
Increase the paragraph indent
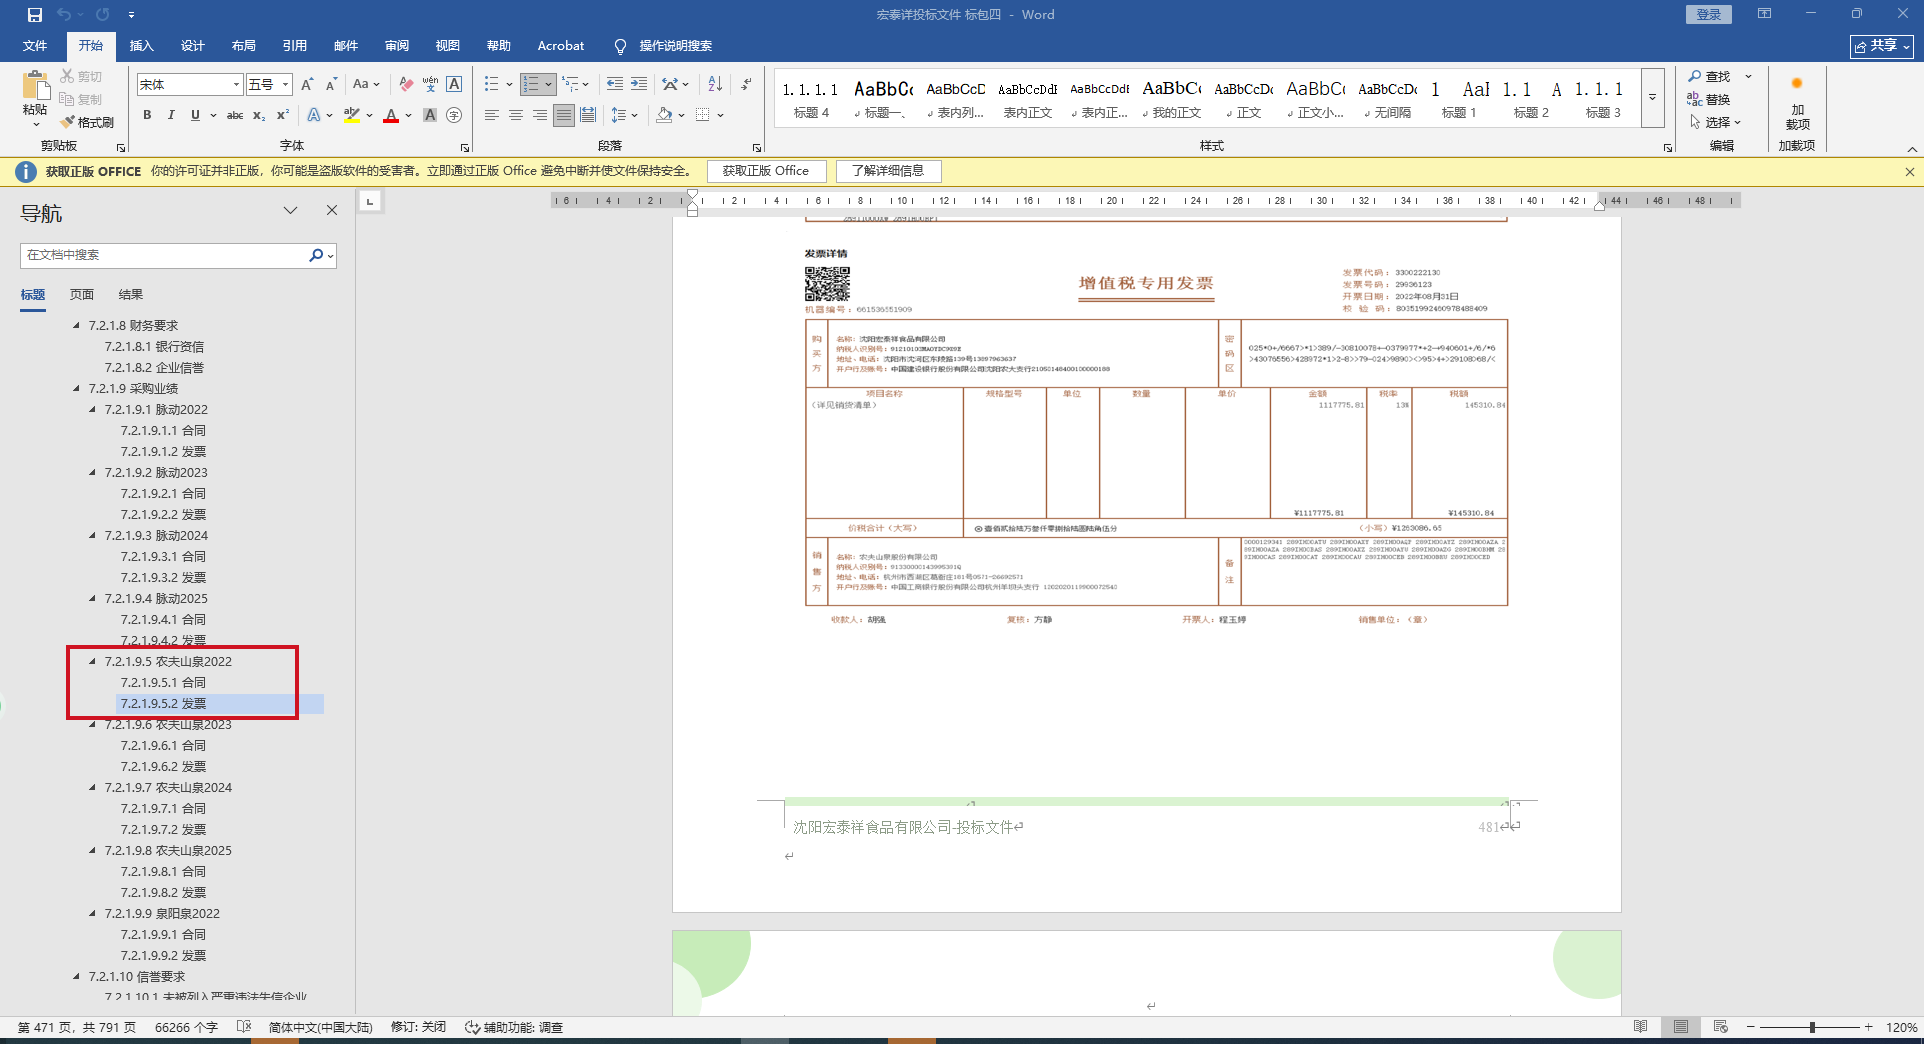pos(639,85)
